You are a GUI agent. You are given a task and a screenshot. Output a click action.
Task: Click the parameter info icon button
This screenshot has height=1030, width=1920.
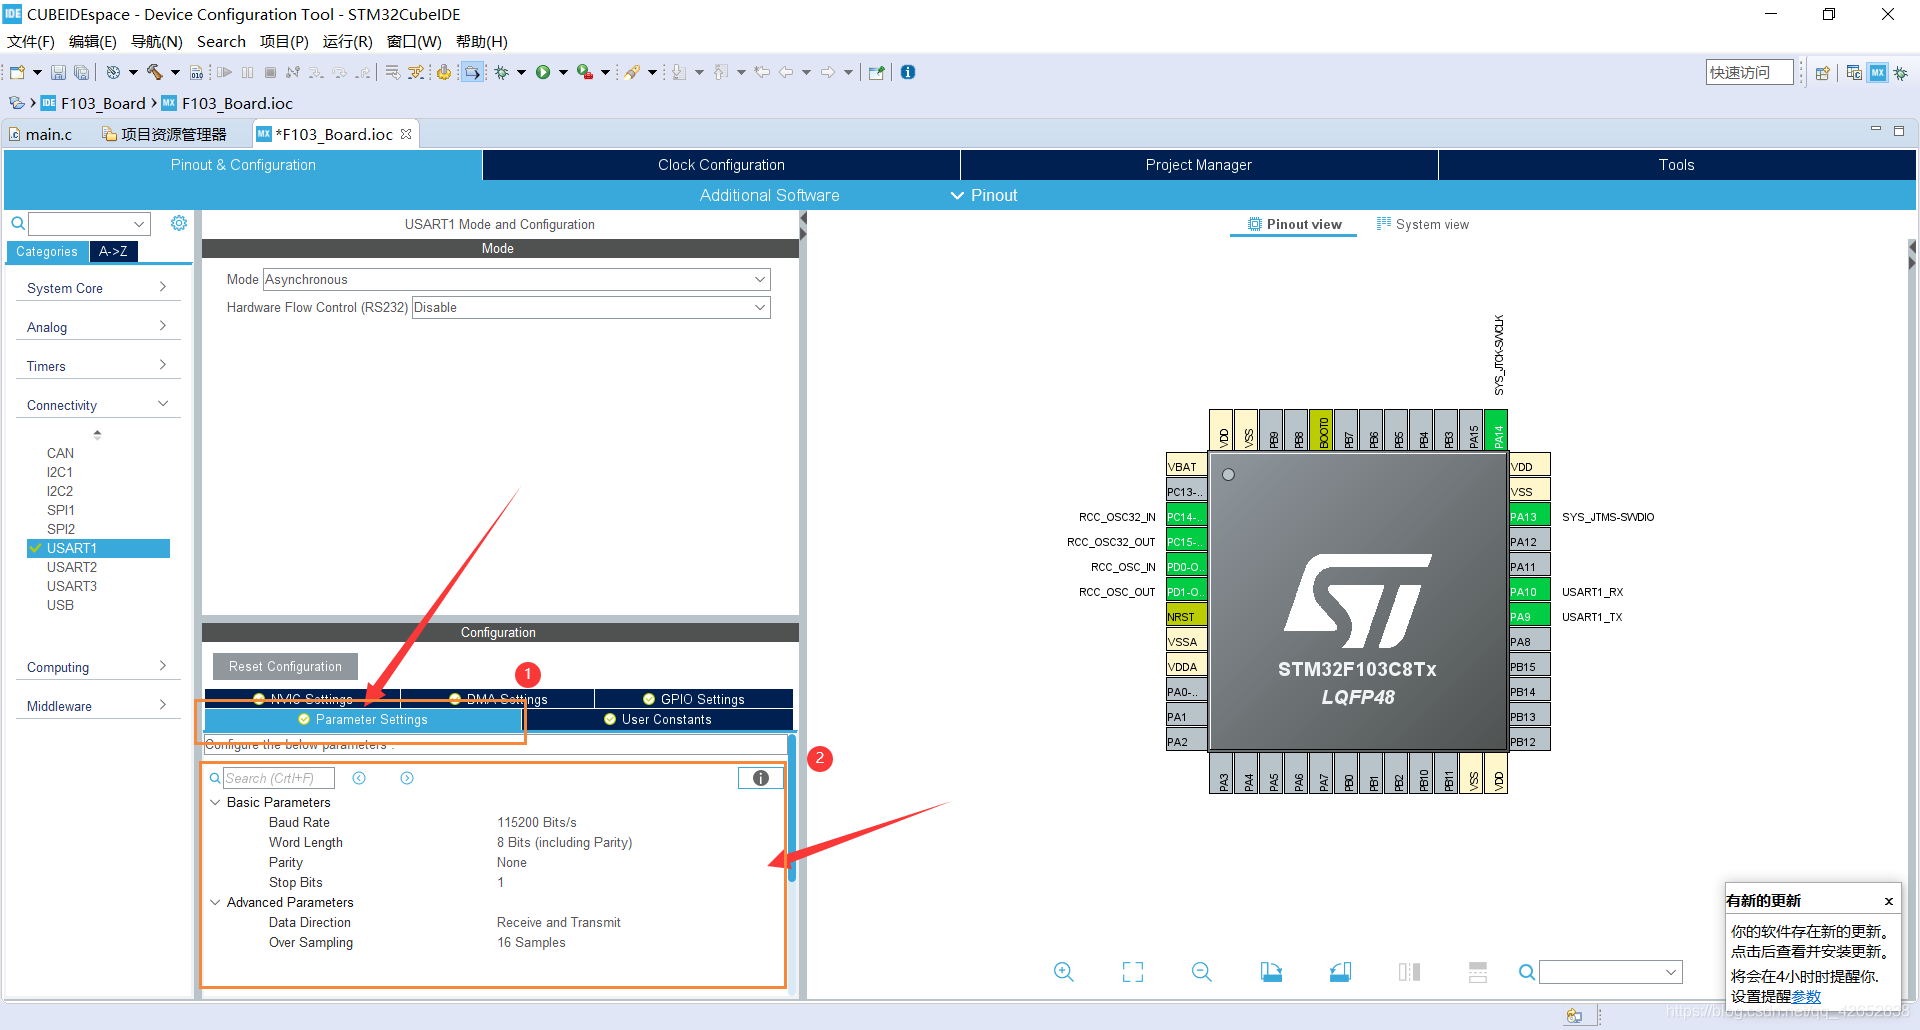click(760, 778)
